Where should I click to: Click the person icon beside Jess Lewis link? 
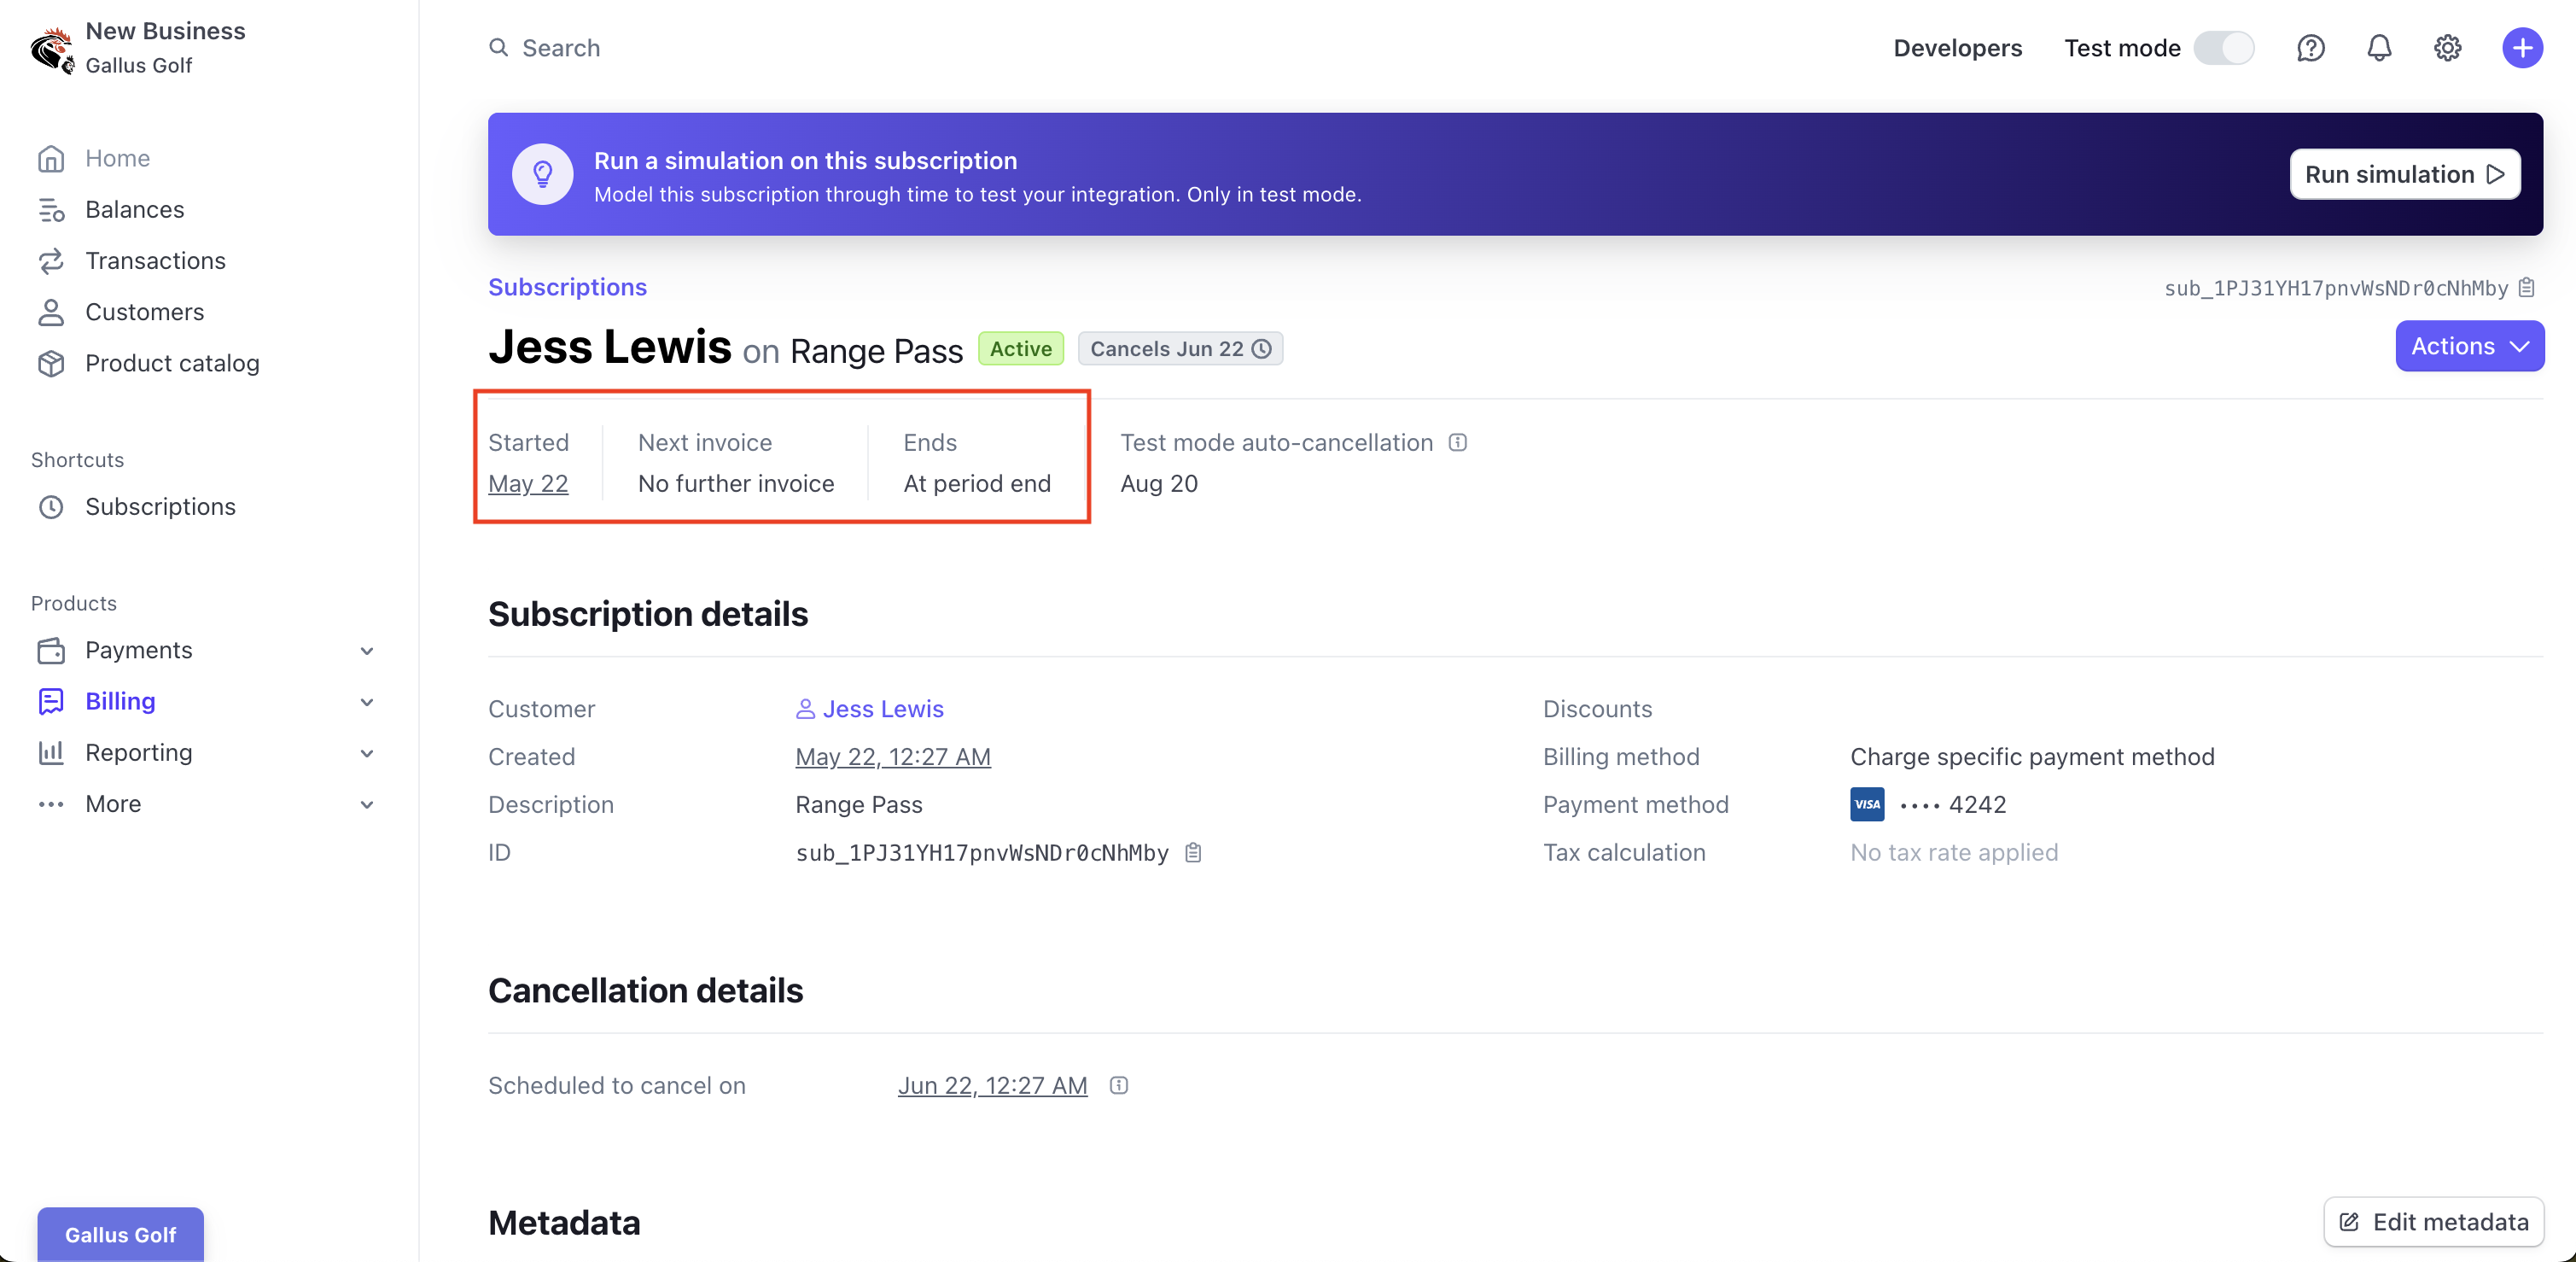click(805, 709)
